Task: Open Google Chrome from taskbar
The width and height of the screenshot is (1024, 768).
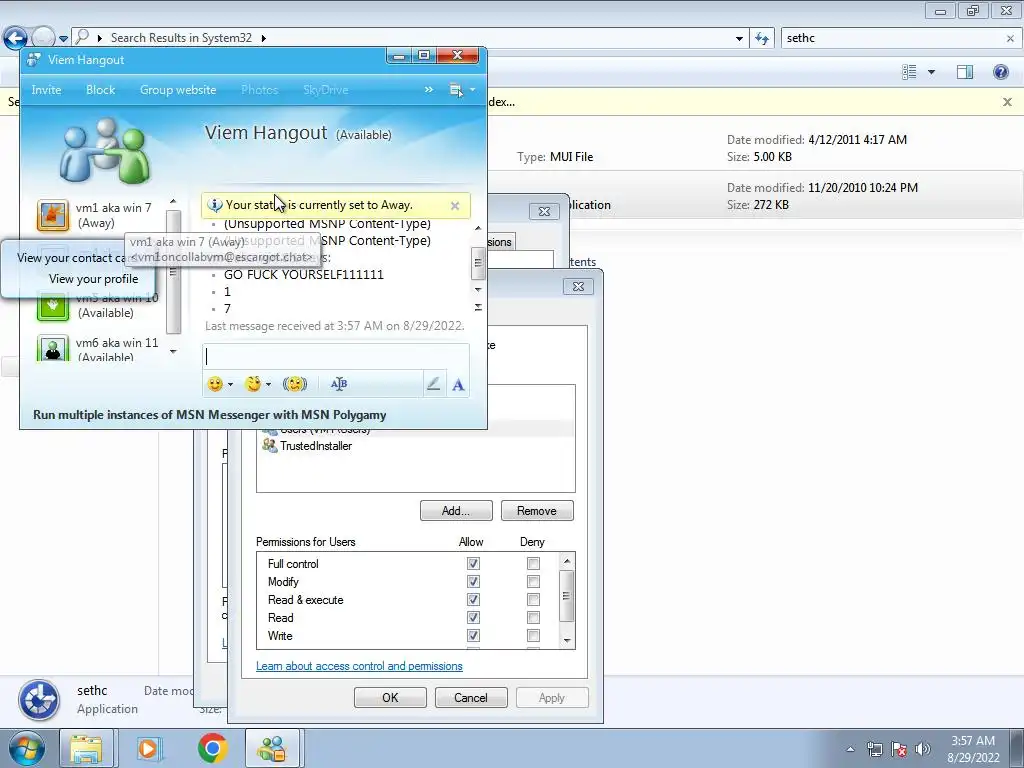Action: [x=212, y=748]
